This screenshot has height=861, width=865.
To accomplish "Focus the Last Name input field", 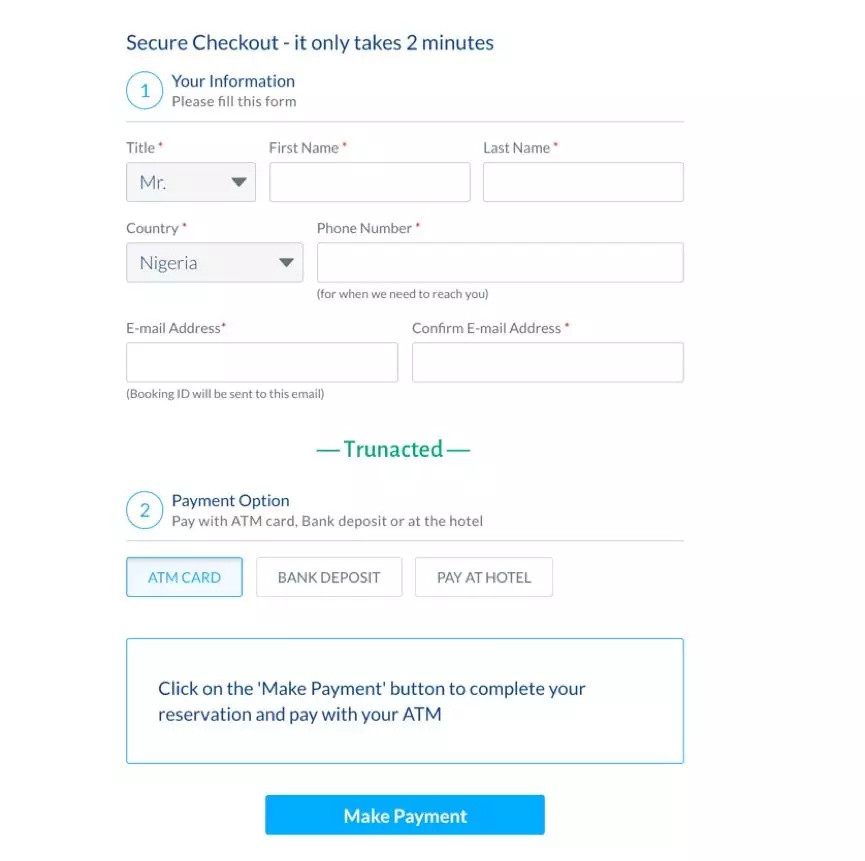I will point(583,182).
